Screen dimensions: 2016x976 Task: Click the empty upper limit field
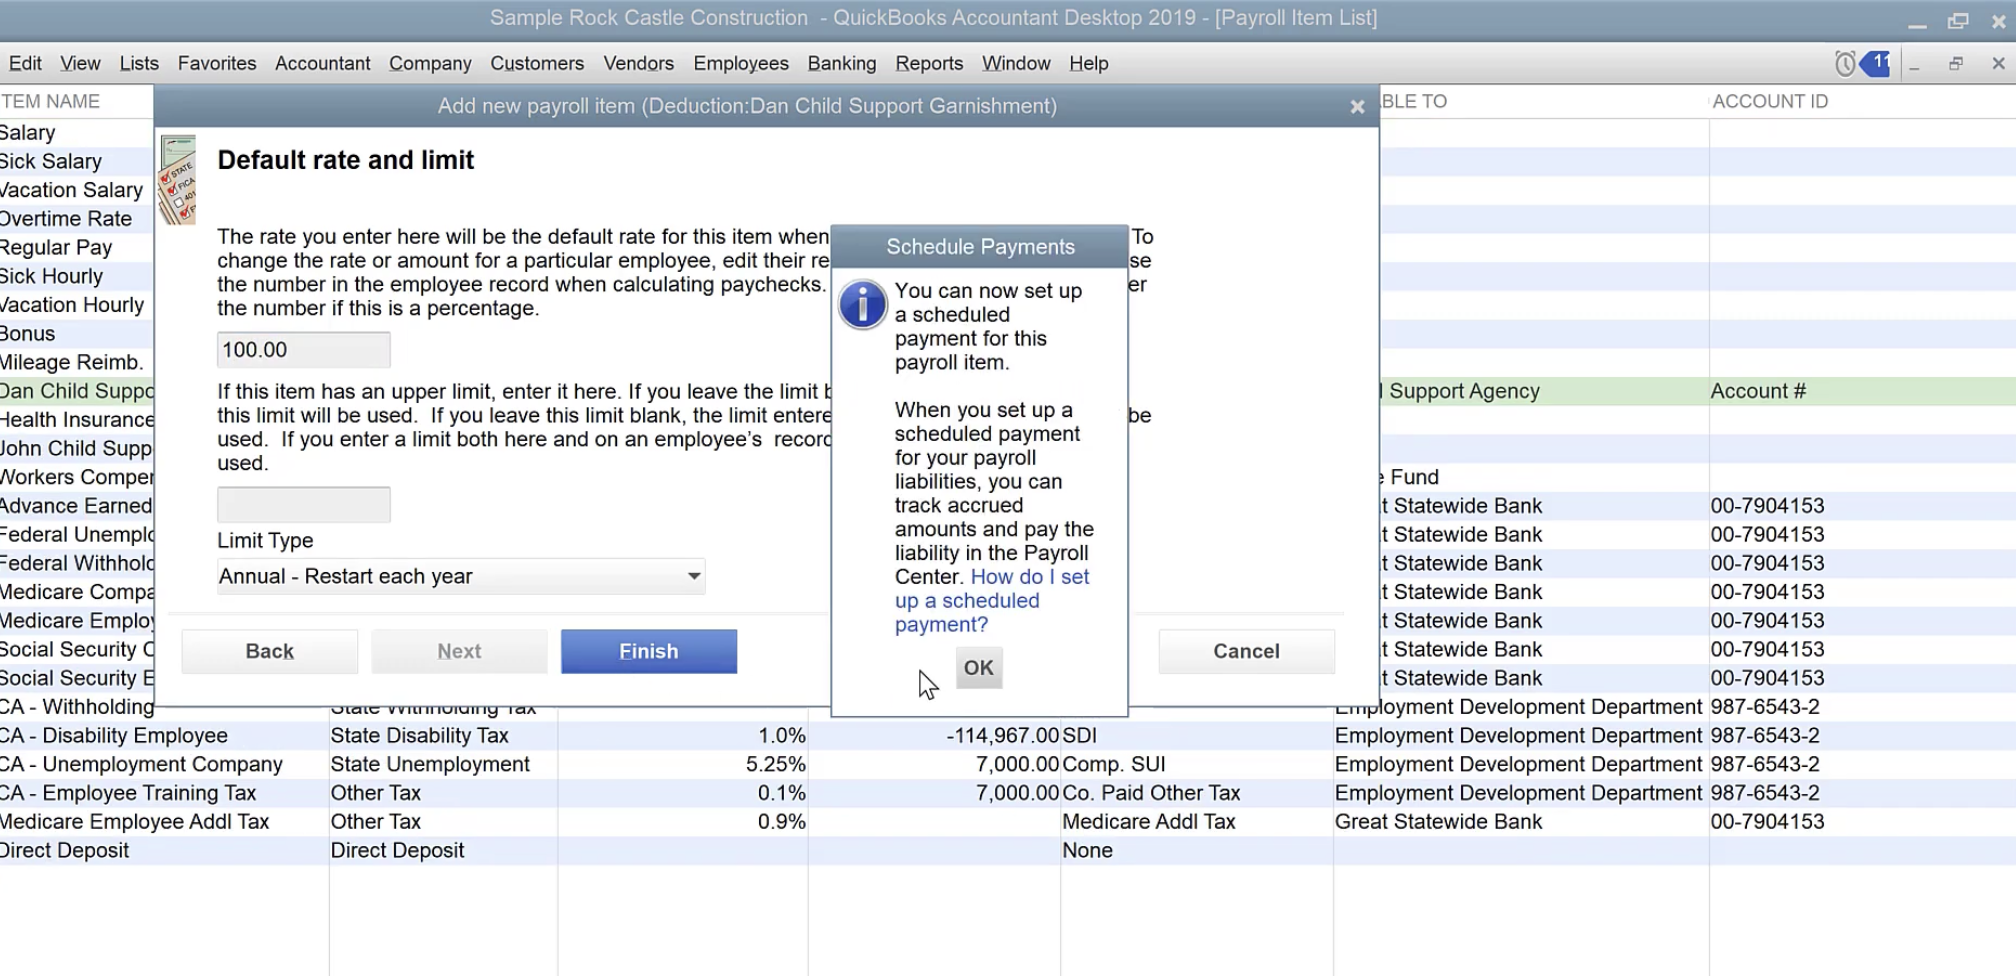point(303,505)
